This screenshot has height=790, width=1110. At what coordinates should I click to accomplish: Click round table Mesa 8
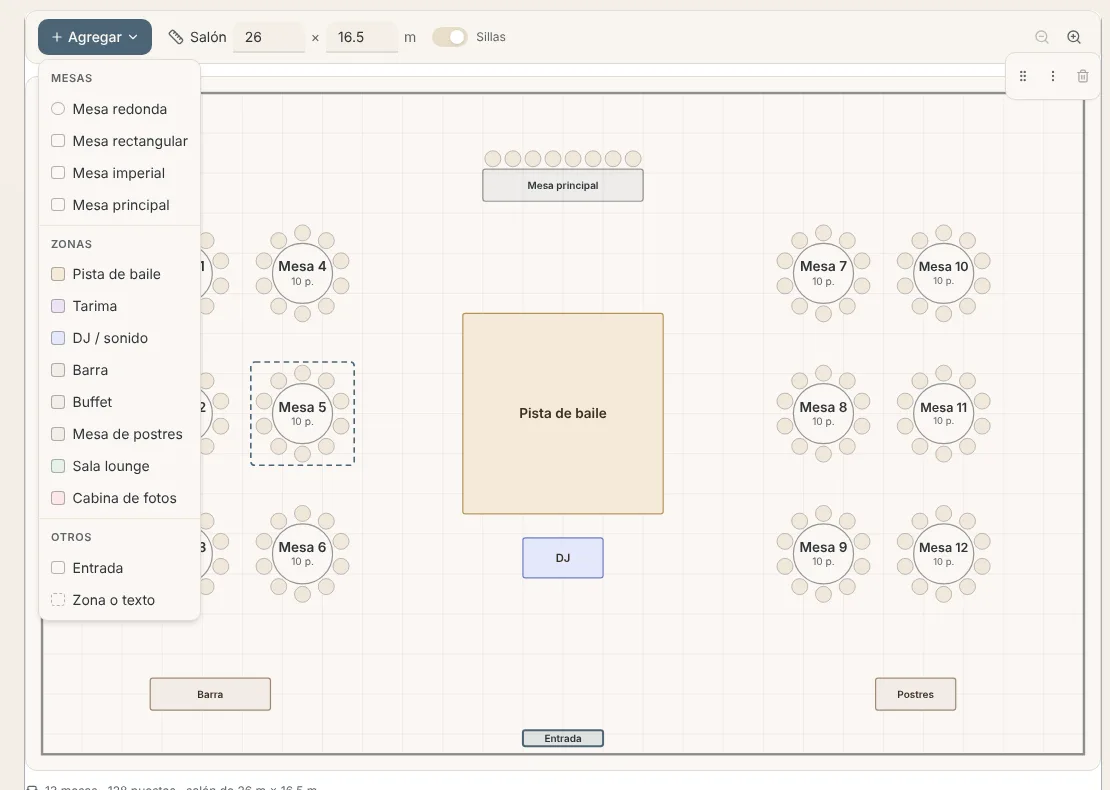point(823,413)
